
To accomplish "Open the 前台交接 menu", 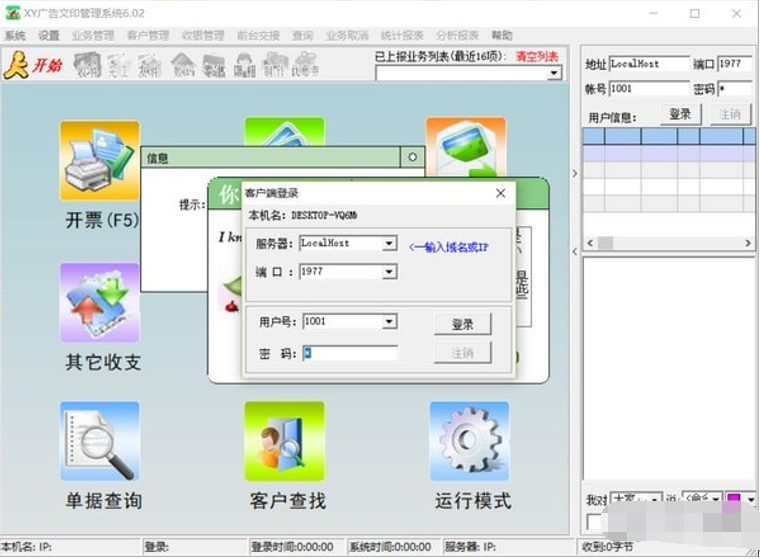I will click(258, 35).
